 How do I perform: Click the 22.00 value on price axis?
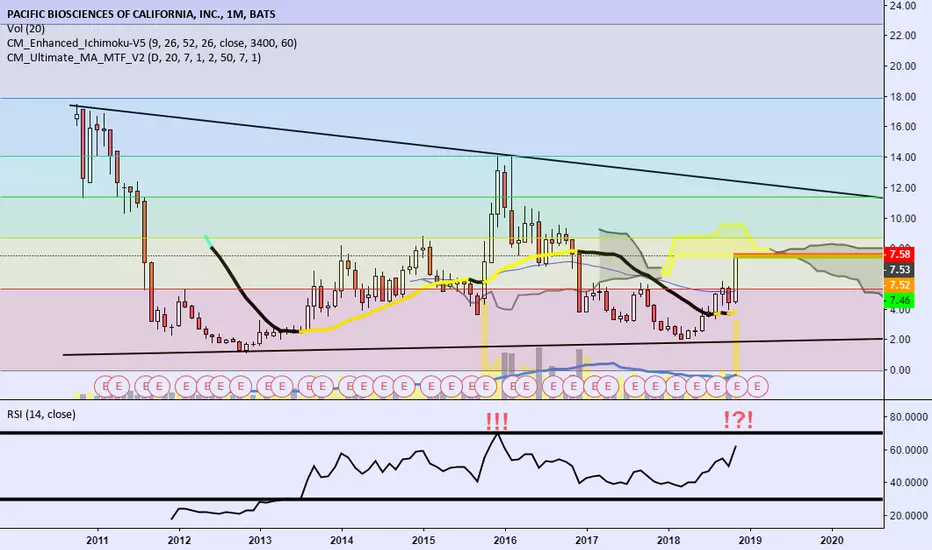(903, 36)
